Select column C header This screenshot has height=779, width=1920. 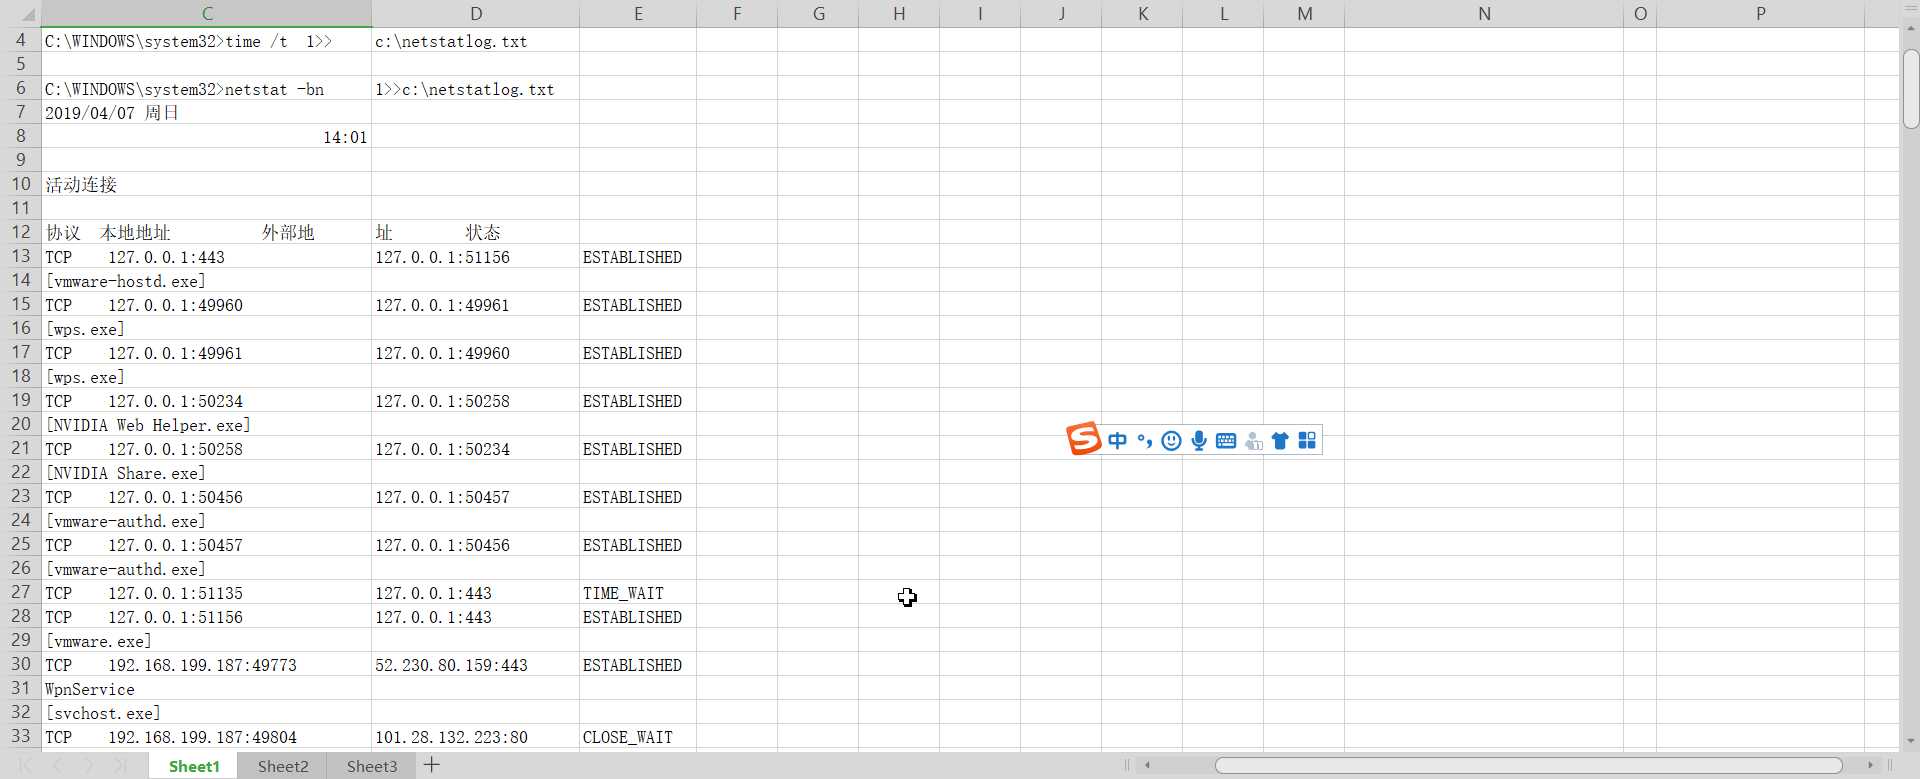tap(207, 14)
